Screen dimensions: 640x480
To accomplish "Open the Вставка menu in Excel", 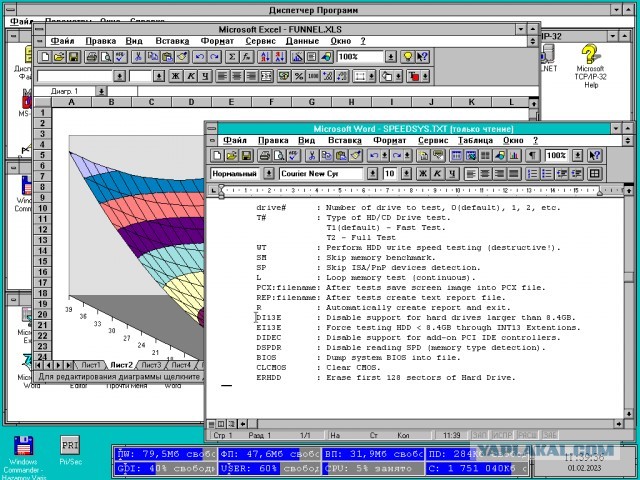I will click(172, 41).
